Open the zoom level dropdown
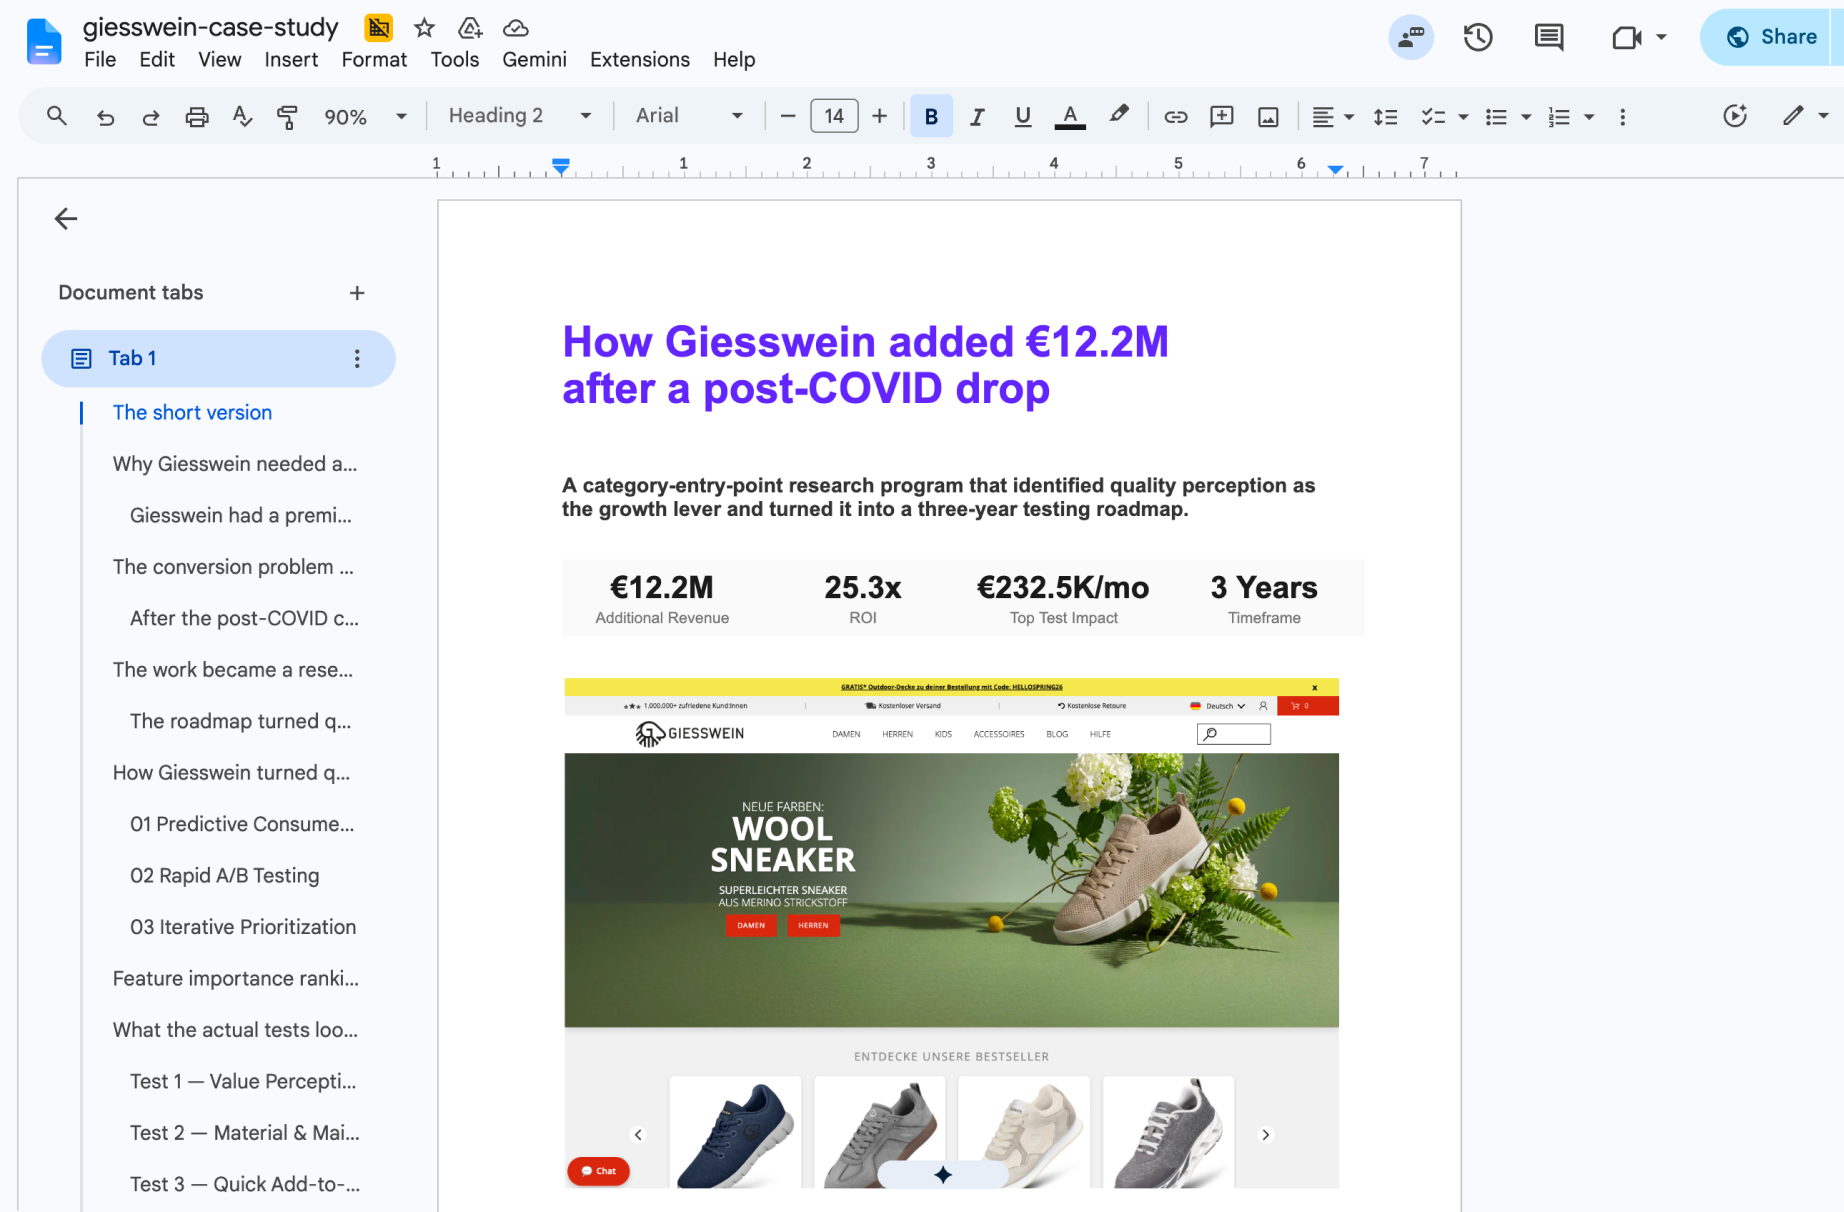Viewport: 1844px width, 1212px height. (x=365, y=117)
